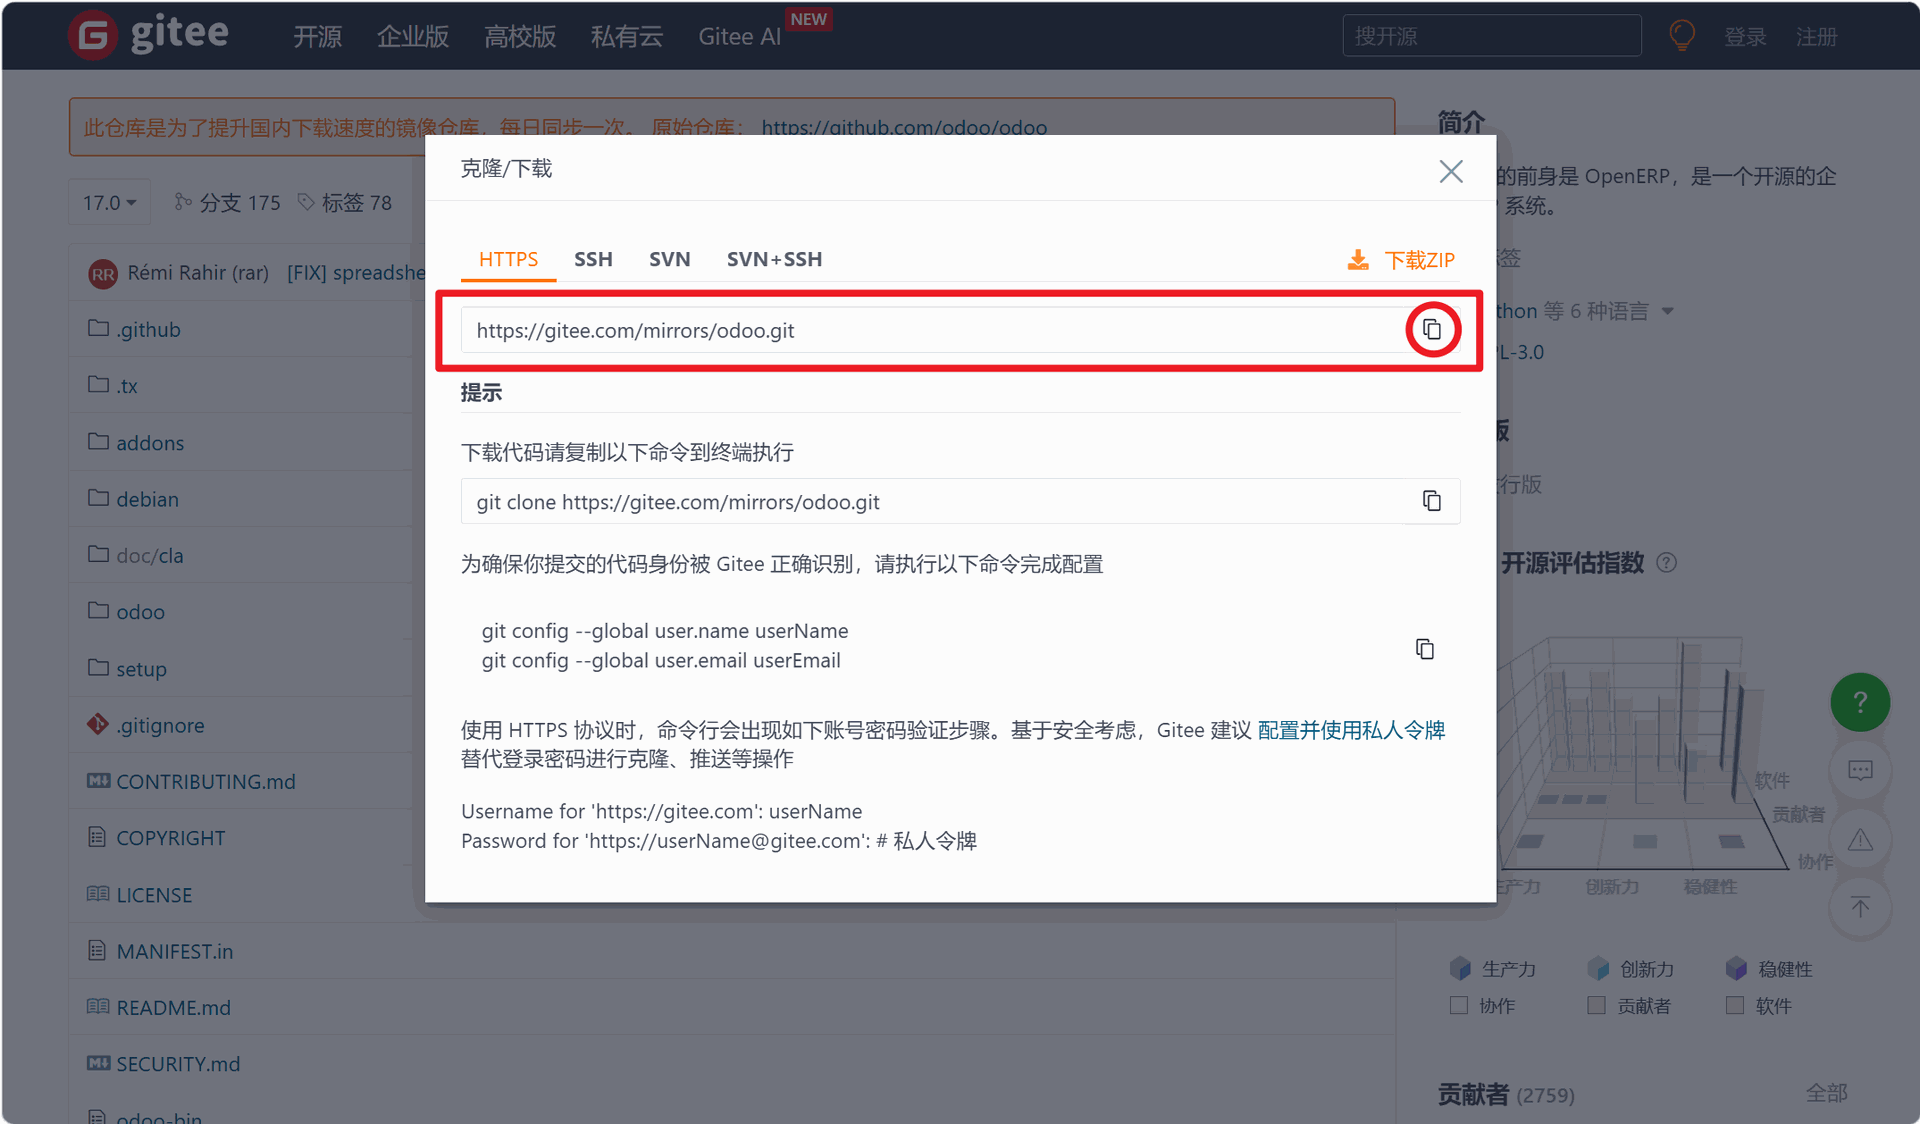Open the 高校版 menu item
The height and width of the screenshot is (1124, 1920).
tap(520, 37)
